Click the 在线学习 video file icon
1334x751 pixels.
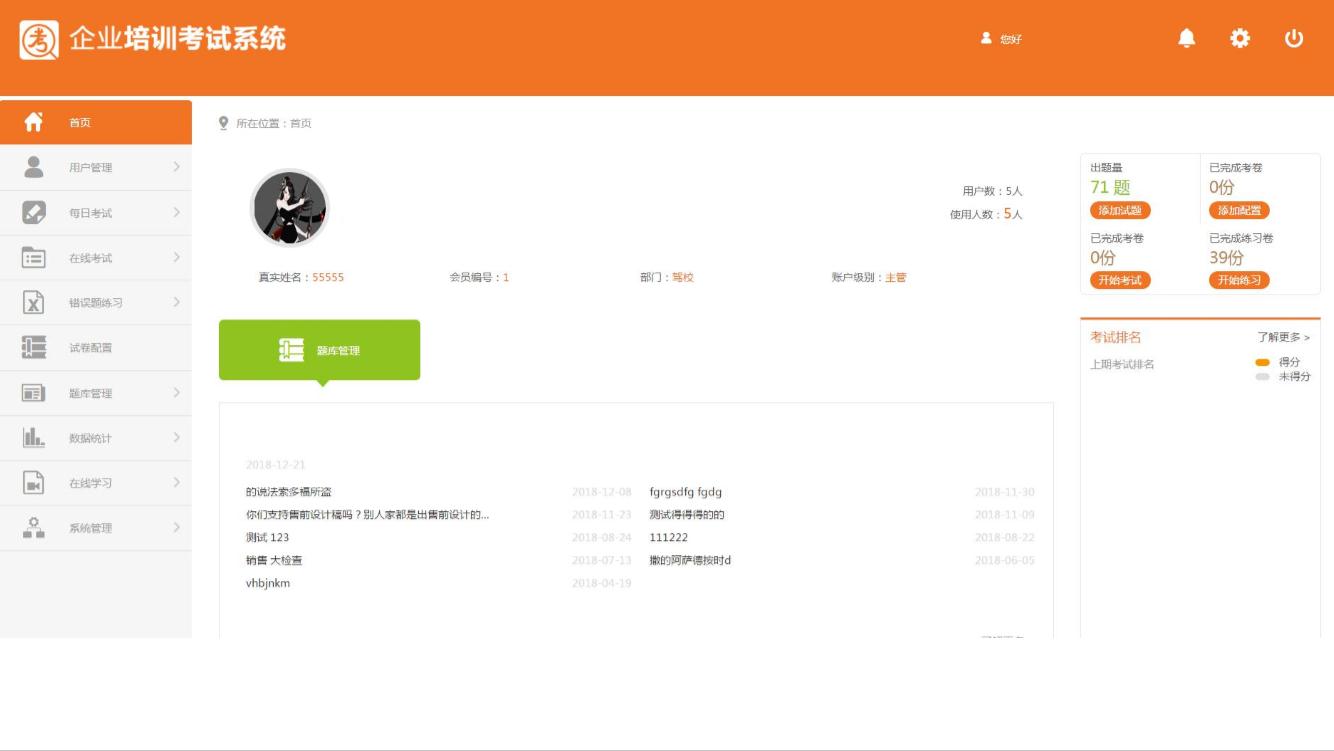pos(34,482)
